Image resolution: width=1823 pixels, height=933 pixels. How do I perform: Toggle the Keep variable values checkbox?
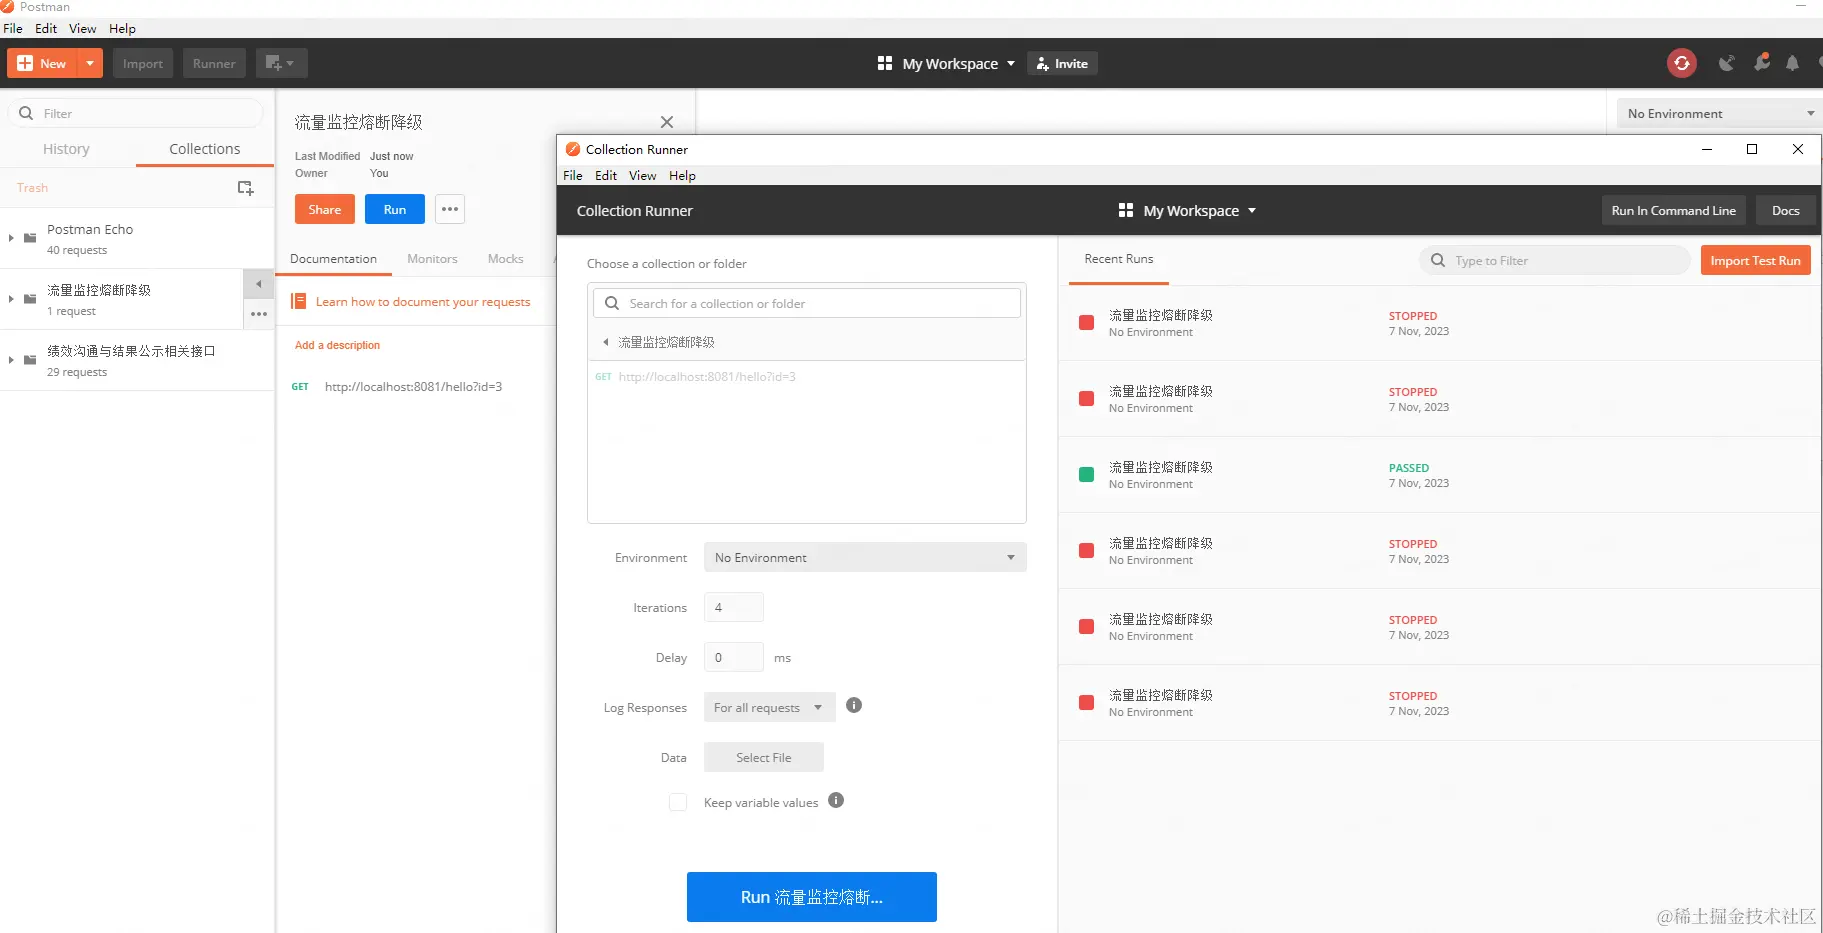[678, 802]
